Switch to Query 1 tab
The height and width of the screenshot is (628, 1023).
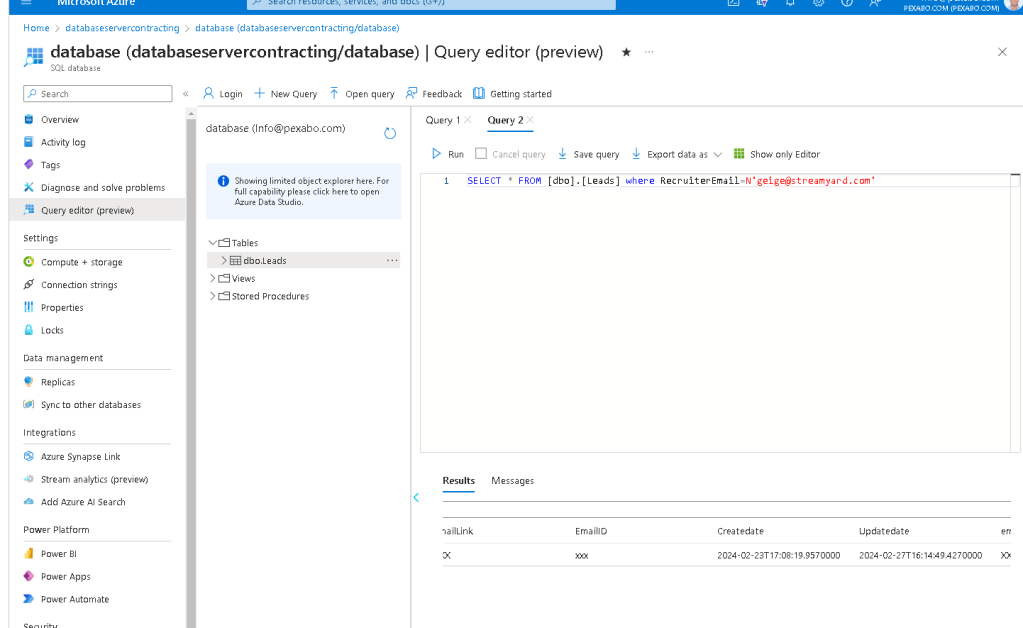442,120
